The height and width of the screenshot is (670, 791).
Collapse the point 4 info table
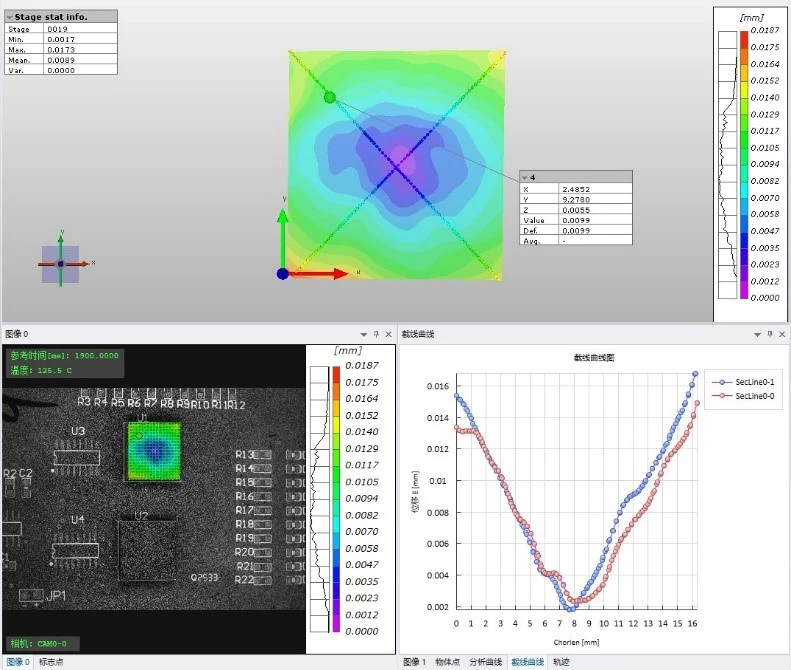point(524,178)
